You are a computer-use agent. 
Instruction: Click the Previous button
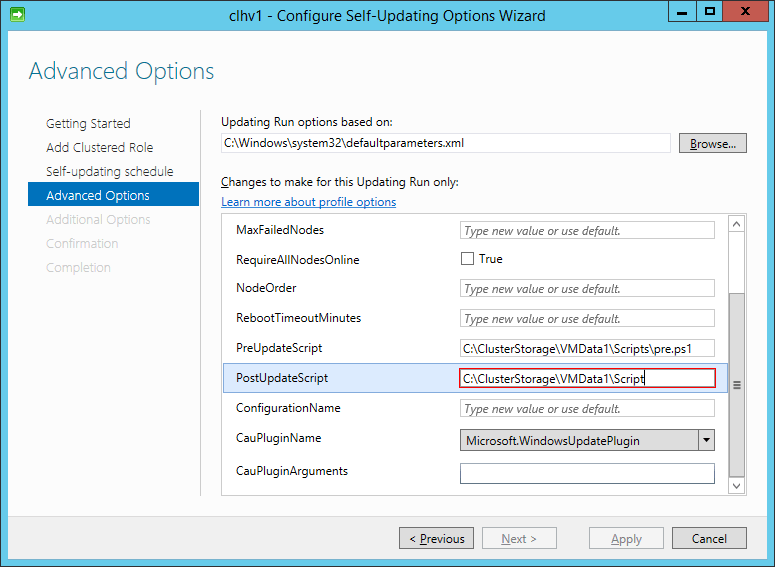436,538
